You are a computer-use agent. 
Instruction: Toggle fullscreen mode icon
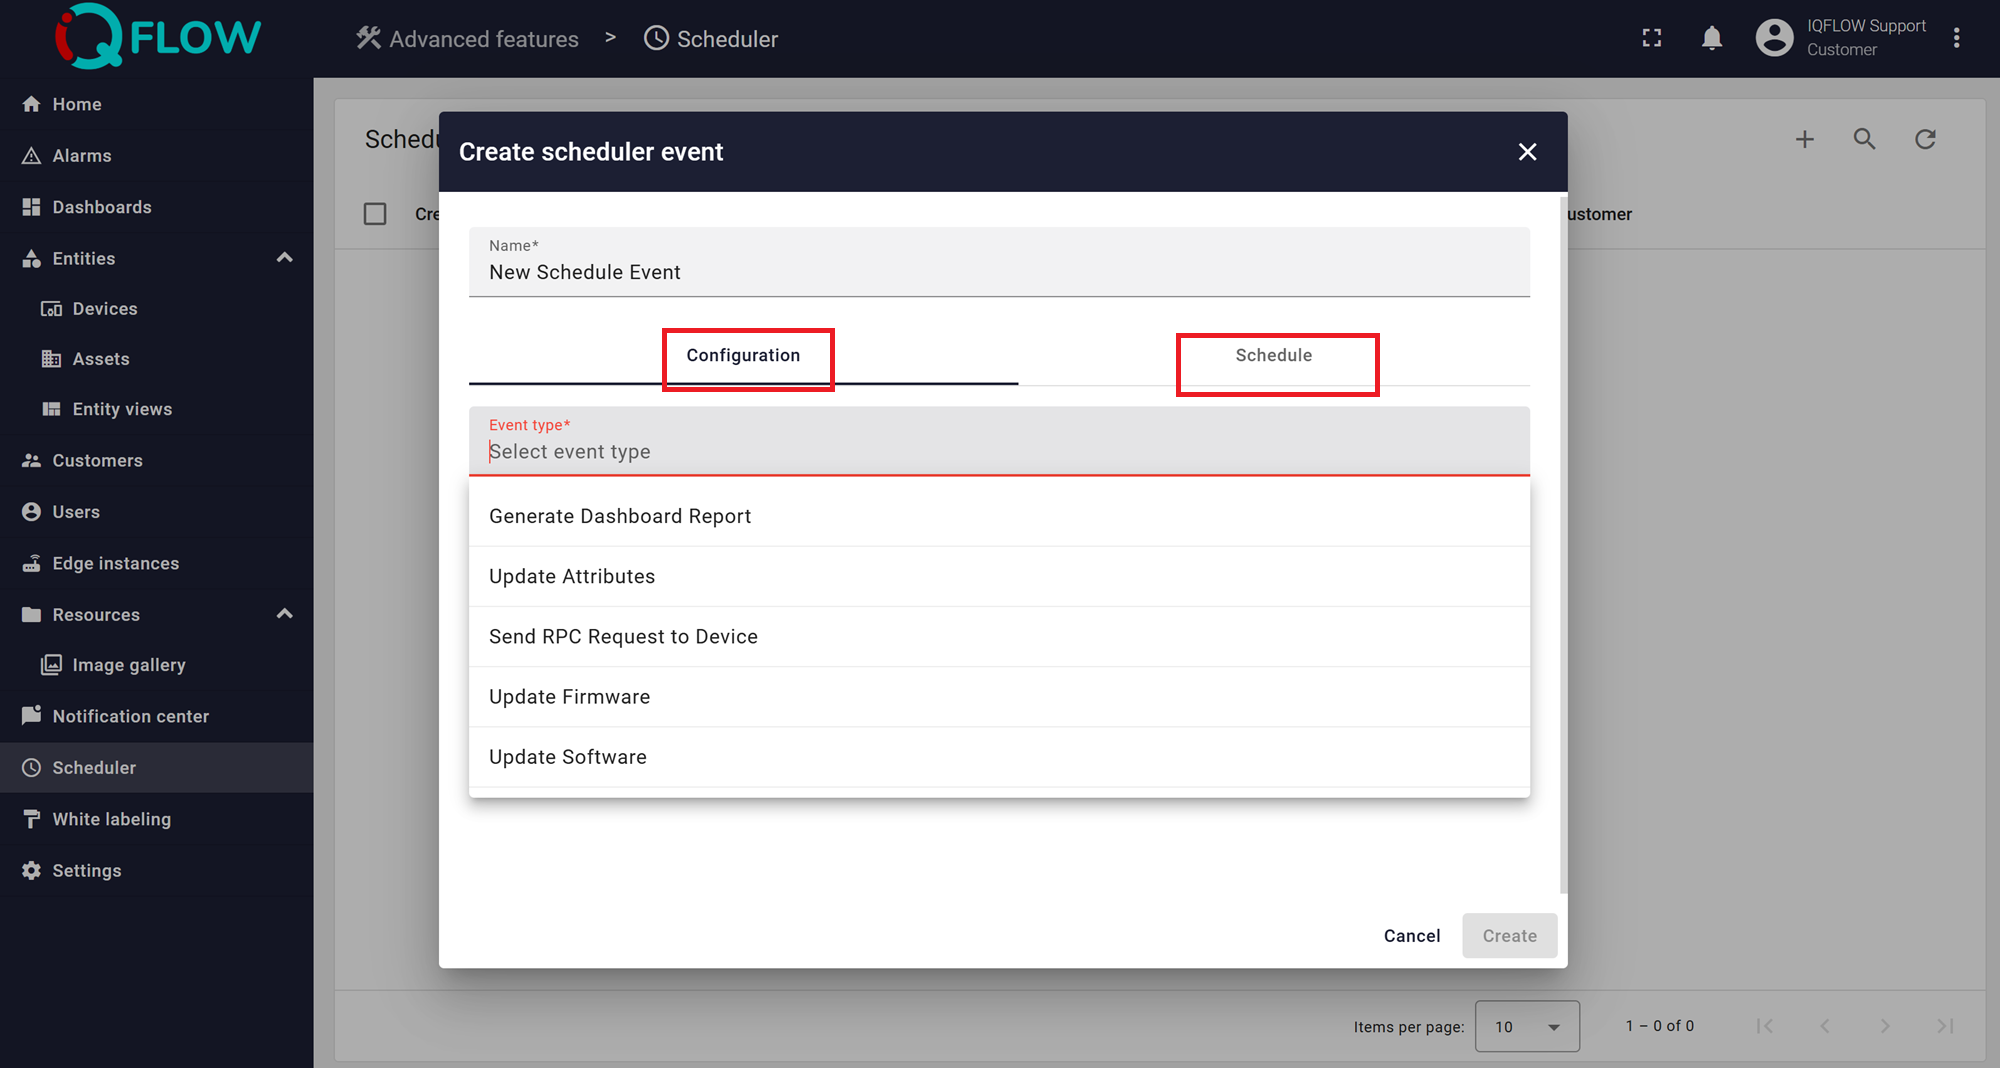tap(1652, 38)
